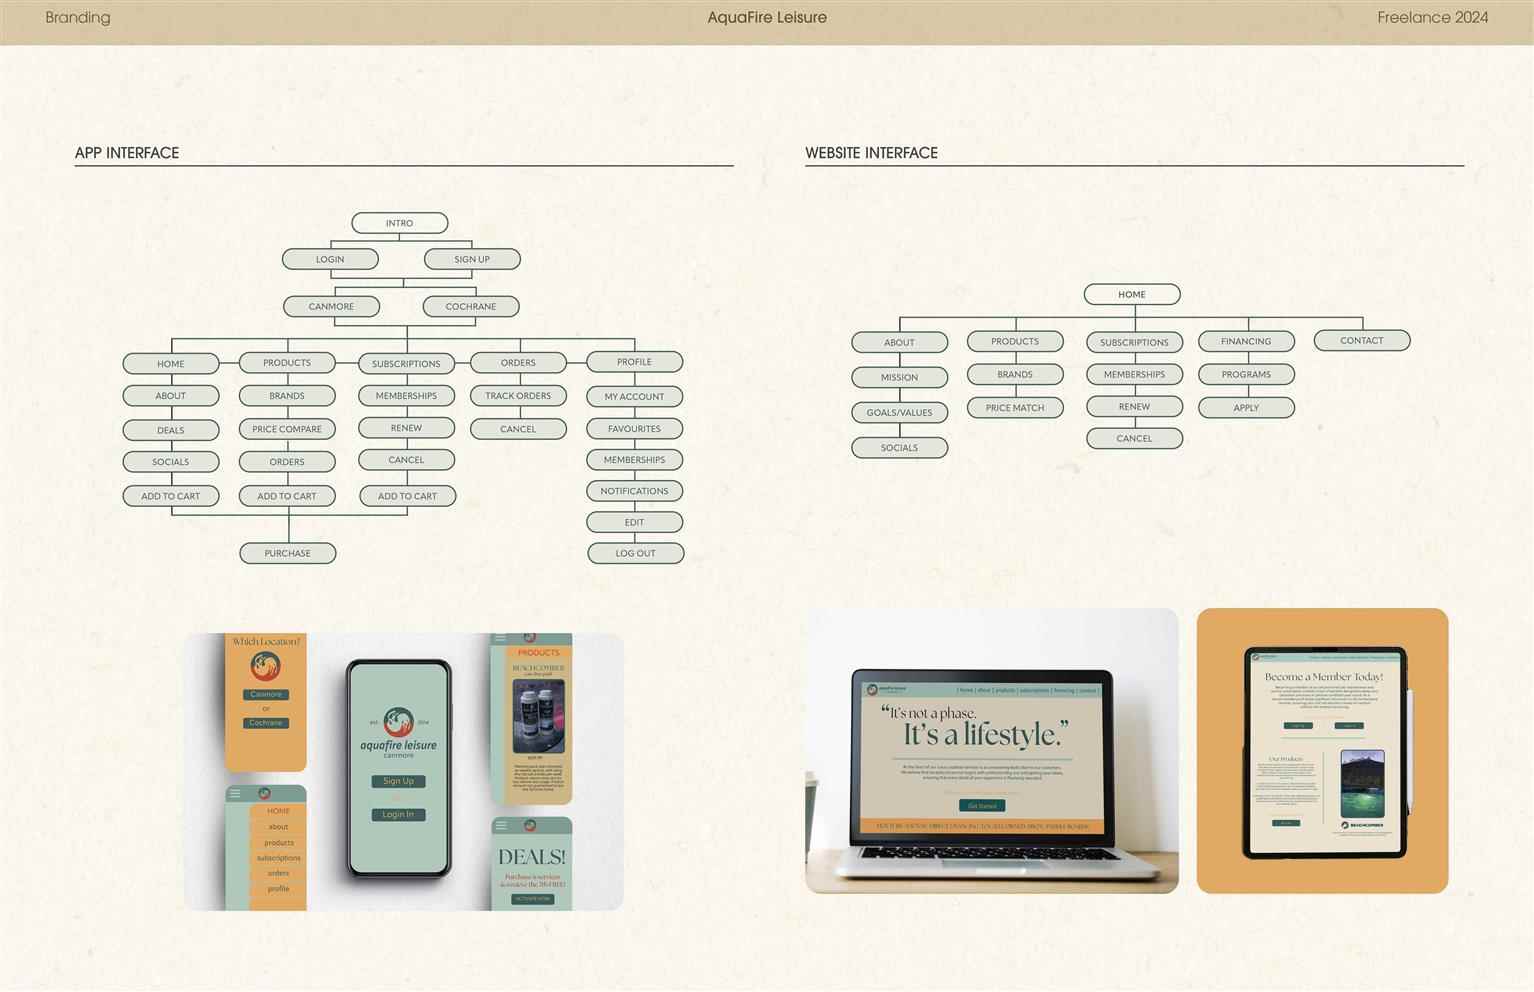Open hamburger menu on the HOME menu screen
The image size is (1534, 992).
[x=235, y=794]
